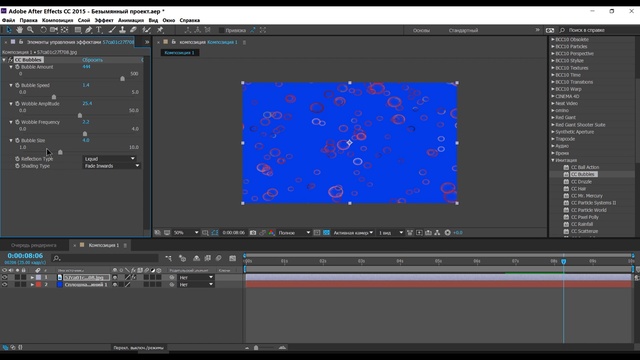The height and width of the screenshot is (360, 640).
Task: Click the Bubble Amount slider handle
Action: click(122, 79)
